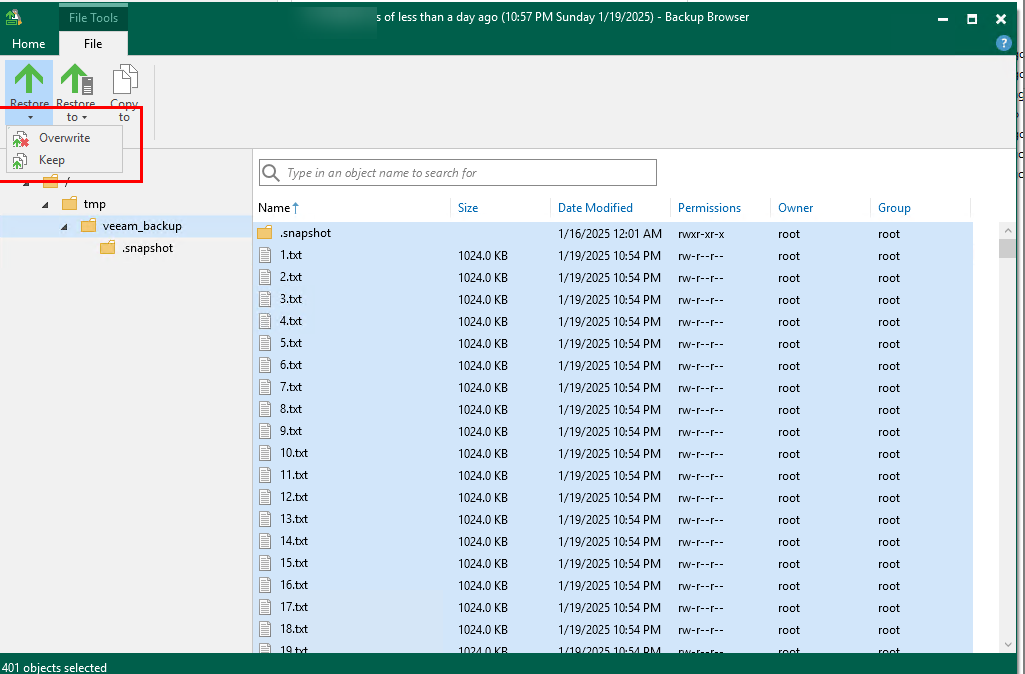This screenshot has height=674, width=1025.
Task: Open the Restore to dropdown arrow
Action: (85, 118)
